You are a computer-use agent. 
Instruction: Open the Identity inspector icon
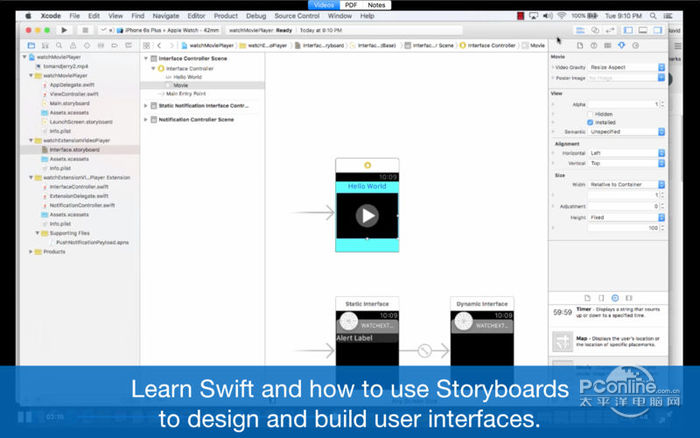pyautogui.click(x=608, y=46)
